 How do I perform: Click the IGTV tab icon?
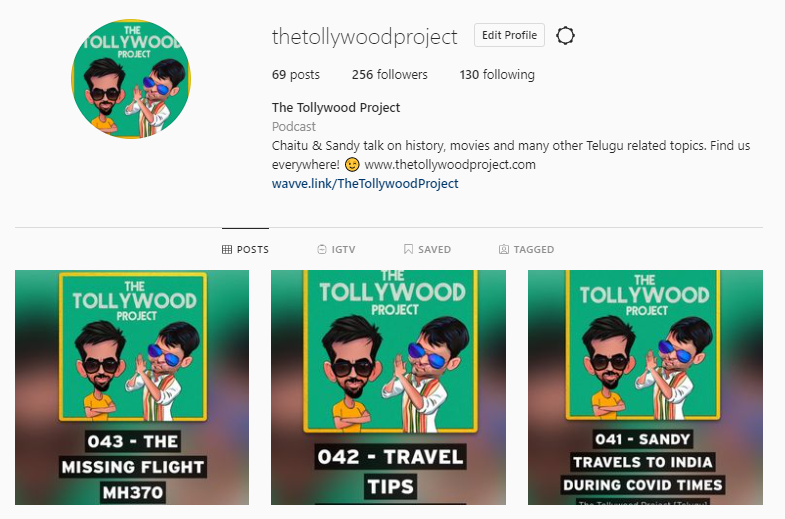point(322,249)
